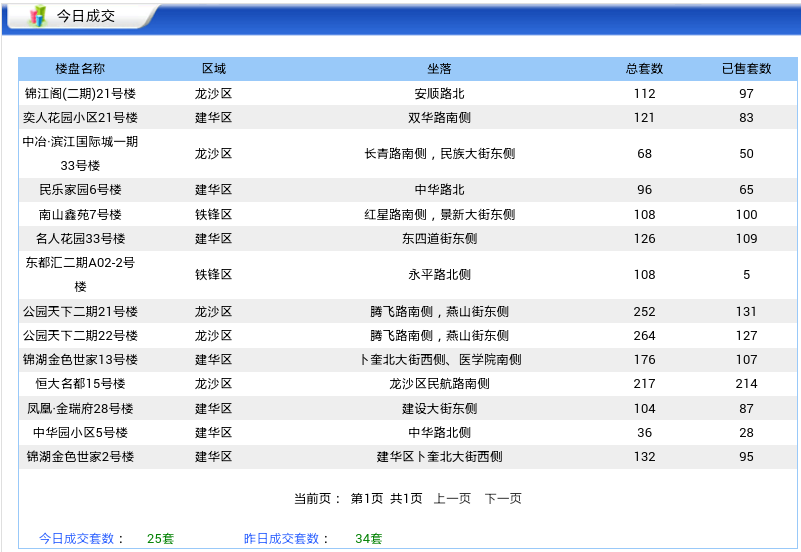Select 公园天下二期22号楼 name cell
This screenshot has height=552, width=801.
click(x=80, y=335)
